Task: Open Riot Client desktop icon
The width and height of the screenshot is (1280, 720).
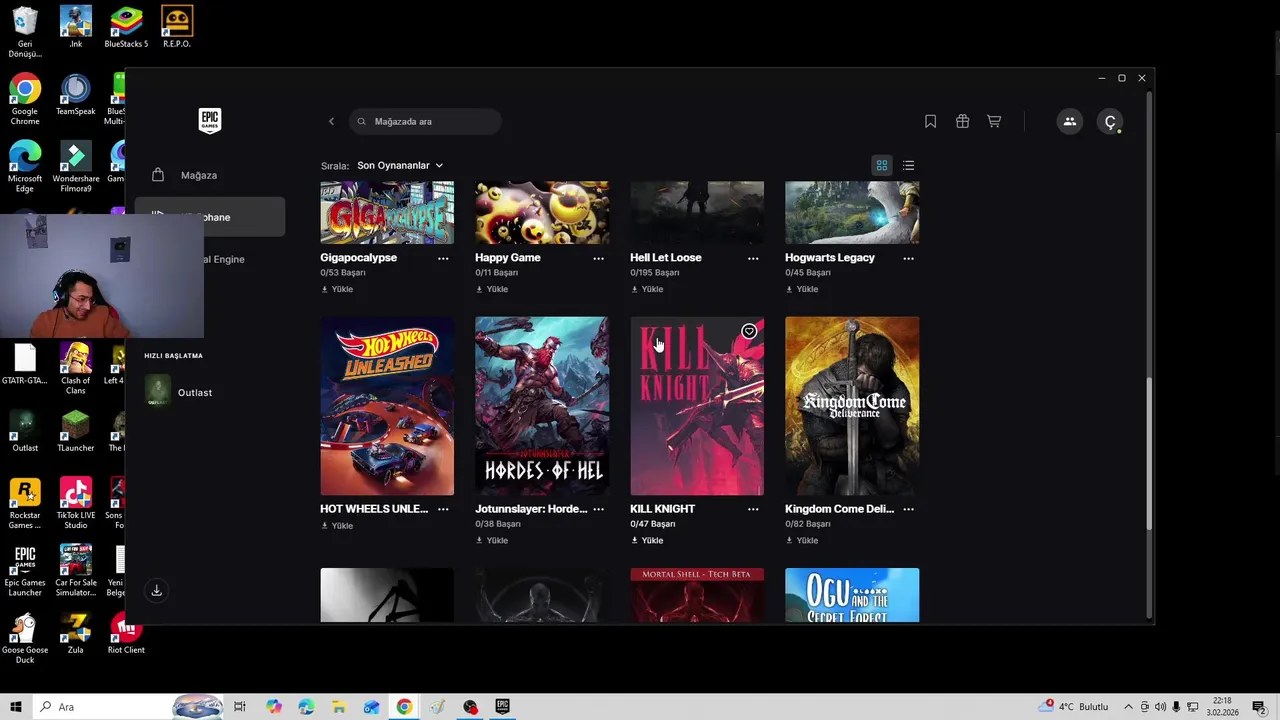Action: [126, 633]
